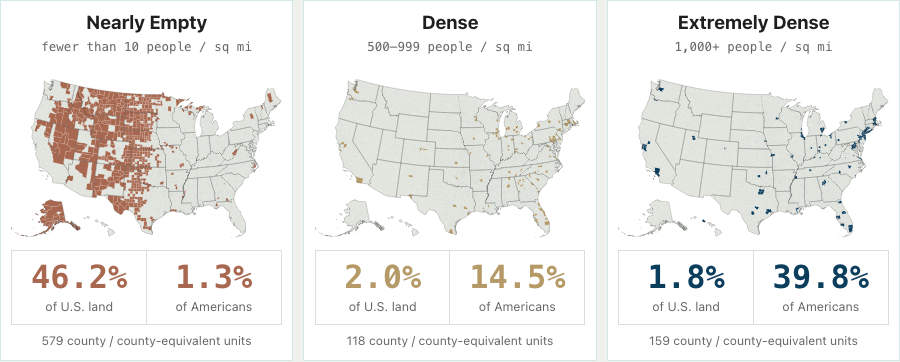900x362 pixels.
Task: Click the 39.8% of Americans value
Action: pyautogui.click(x=821, y=287)
